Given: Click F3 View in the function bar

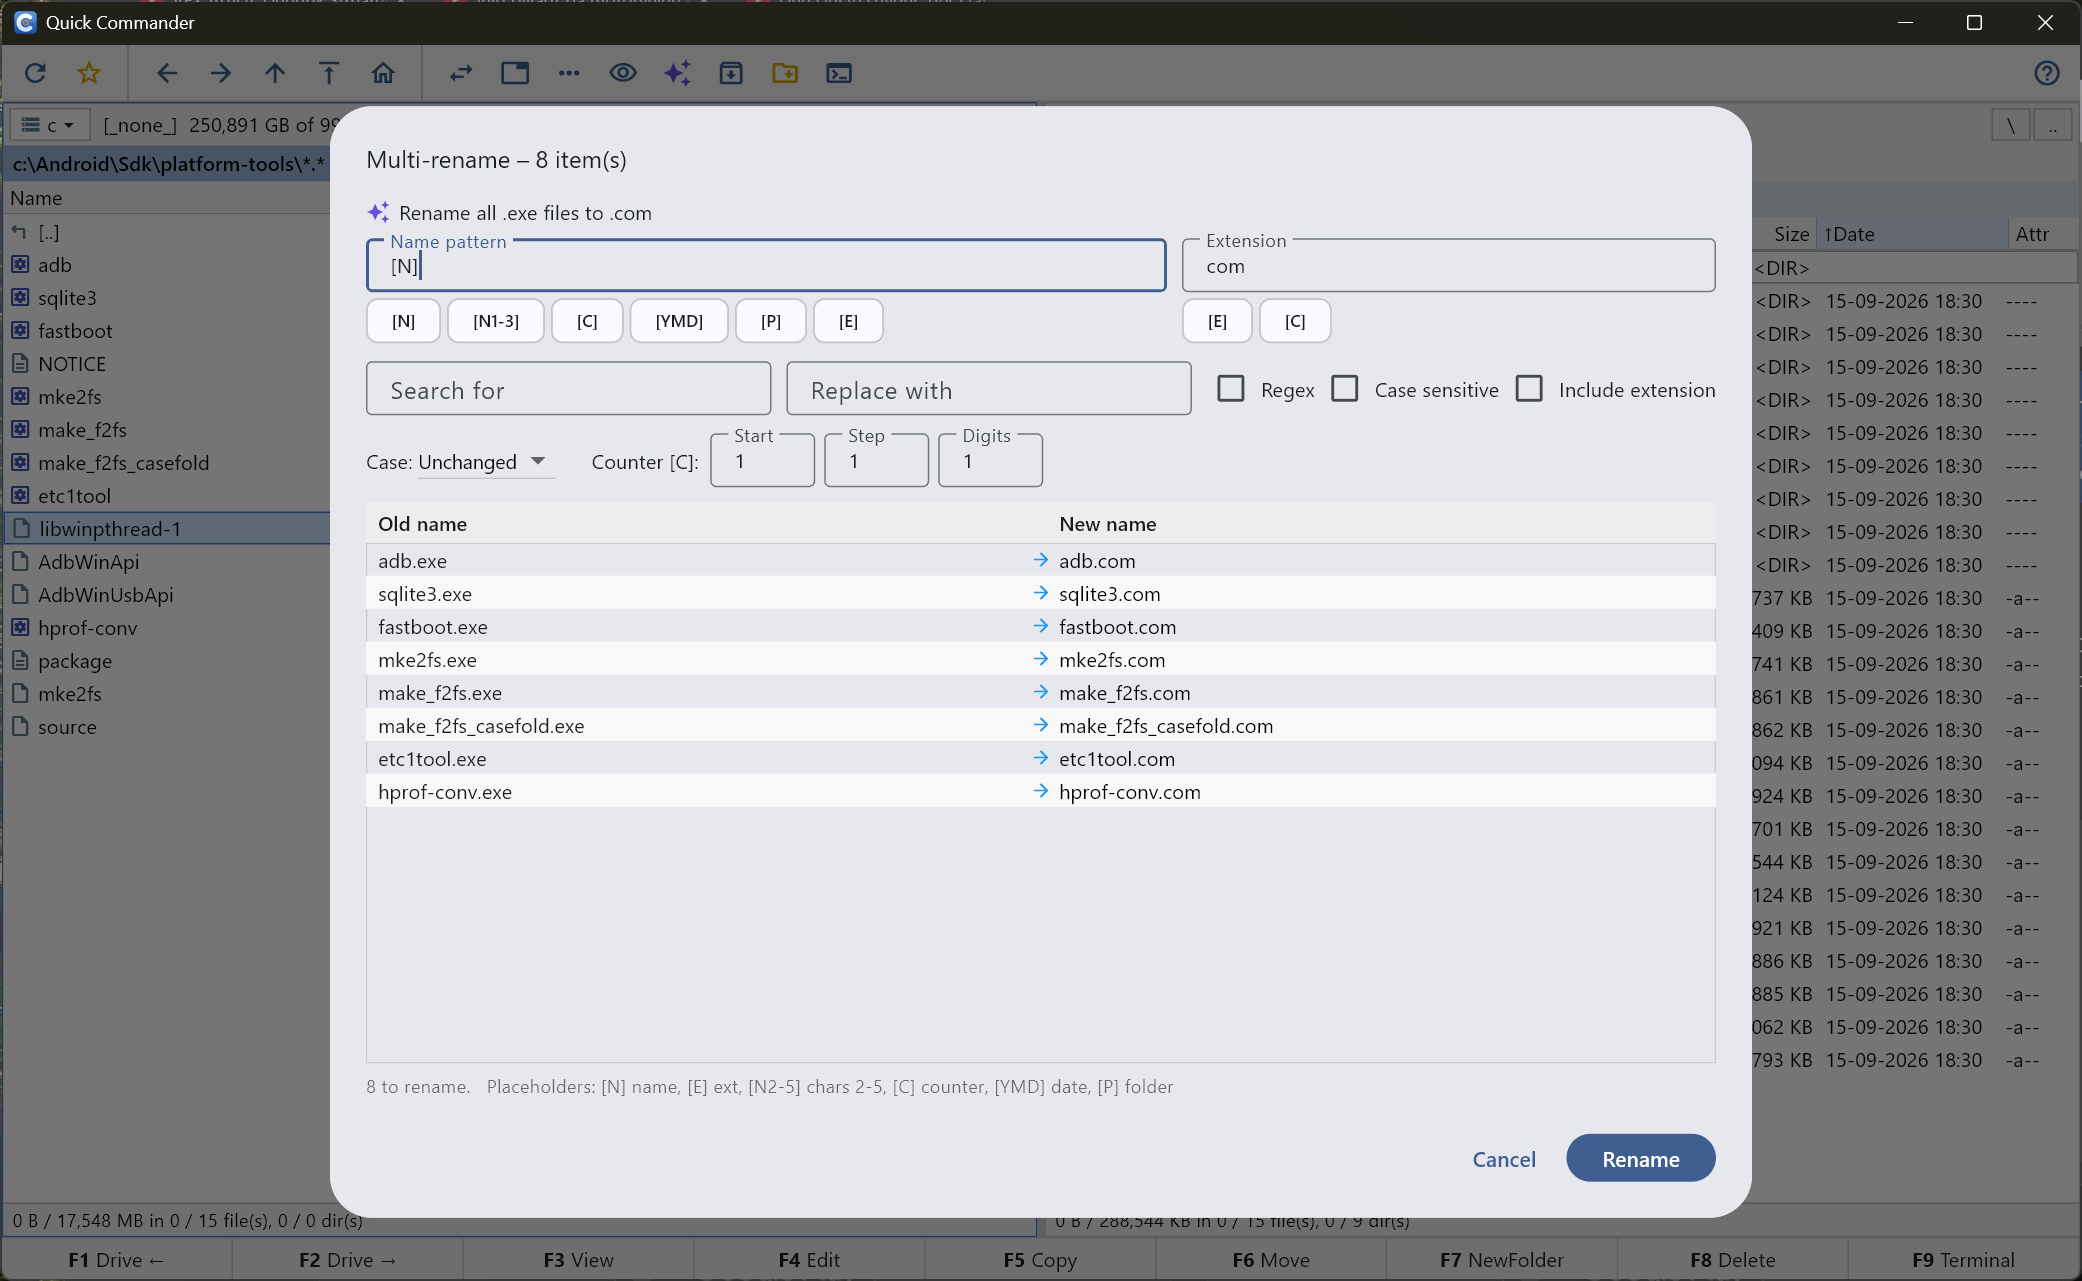Looking at the screenshot, I should [578, 1260].
